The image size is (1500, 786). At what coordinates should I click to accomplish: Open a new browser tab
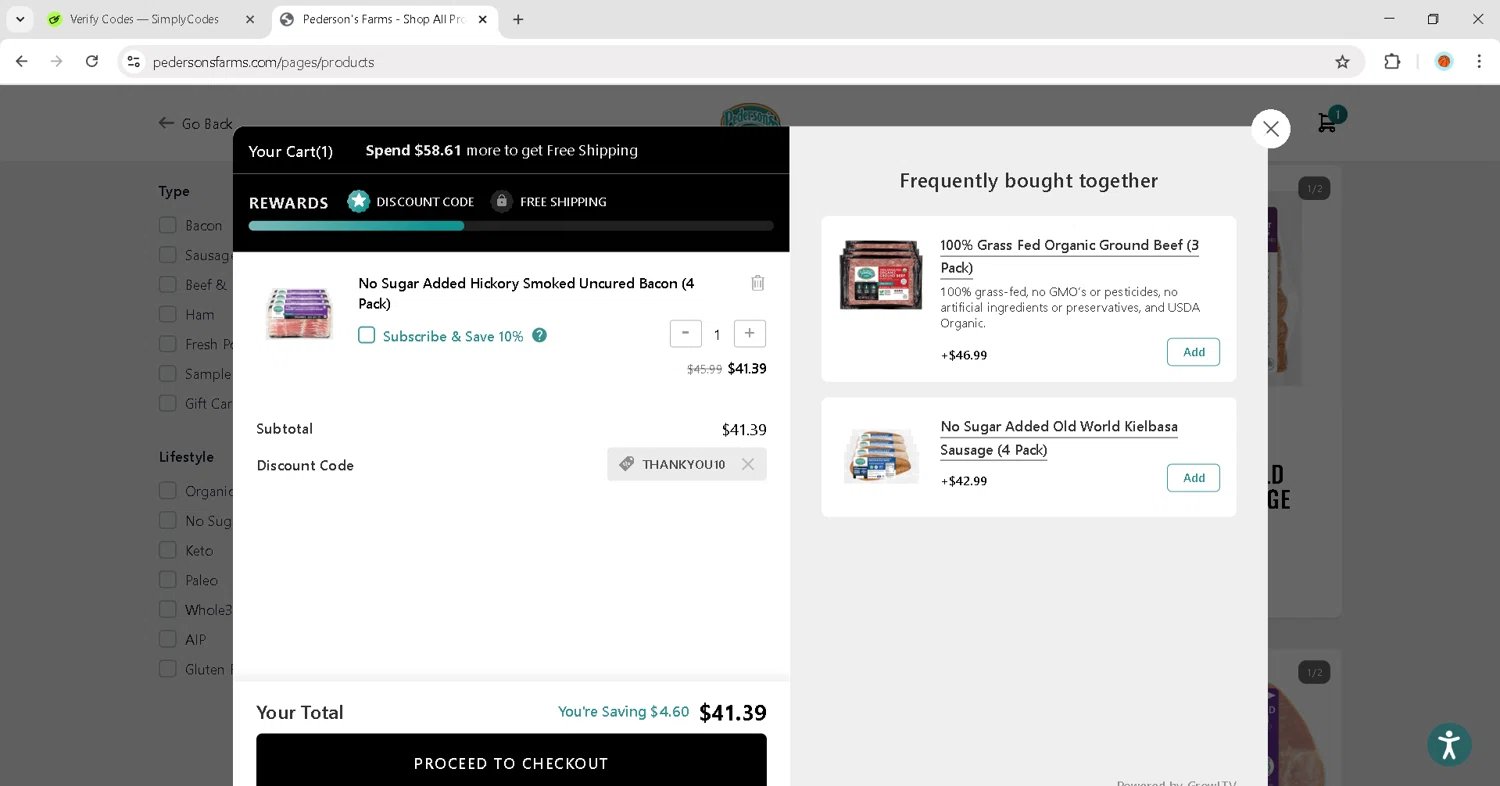pos(518,19)
